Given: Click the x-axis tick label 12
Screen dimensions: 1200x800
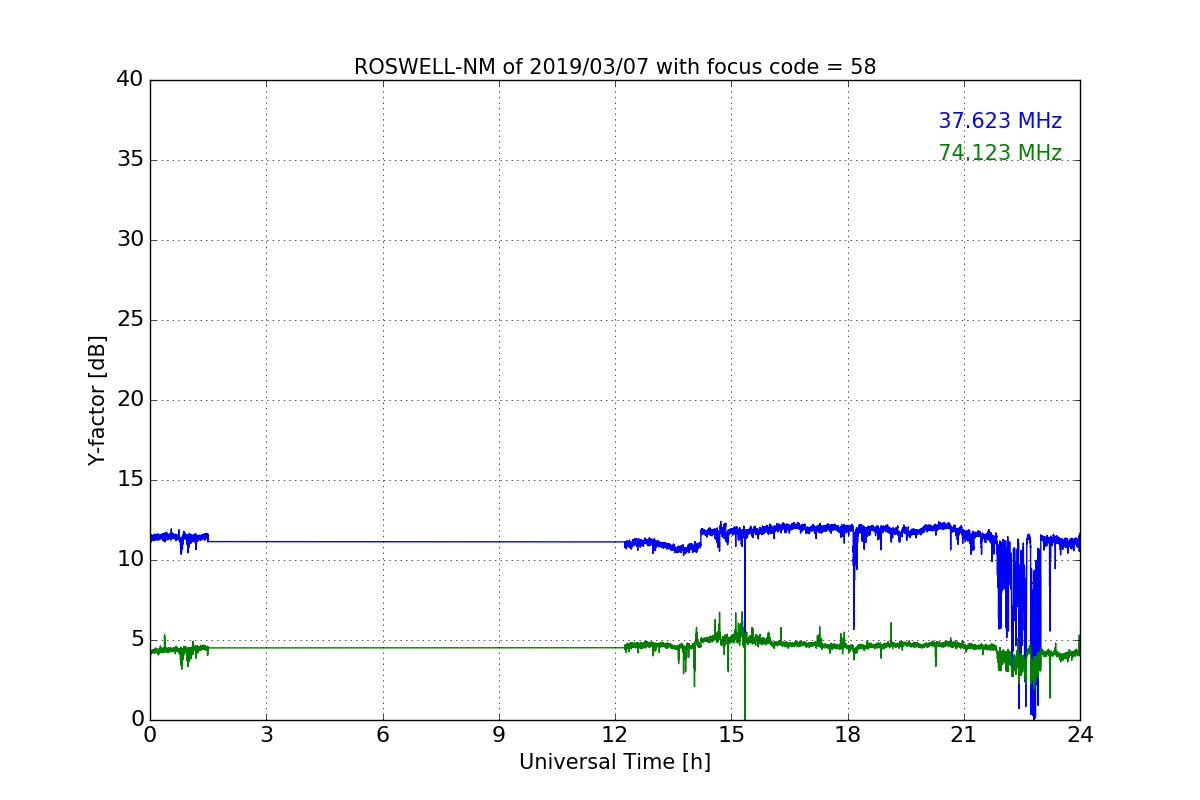Looking at the screenshot, I should pyautogui.click(x=615, y=735).
